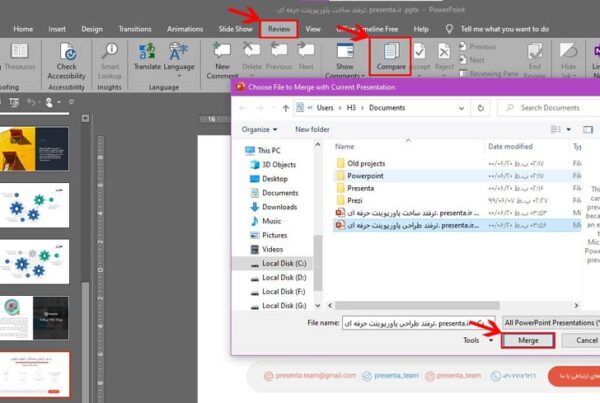Screen dimensions: 600x403
Task: Sort by Date modified column header
Action: click(x=510, y=147)
